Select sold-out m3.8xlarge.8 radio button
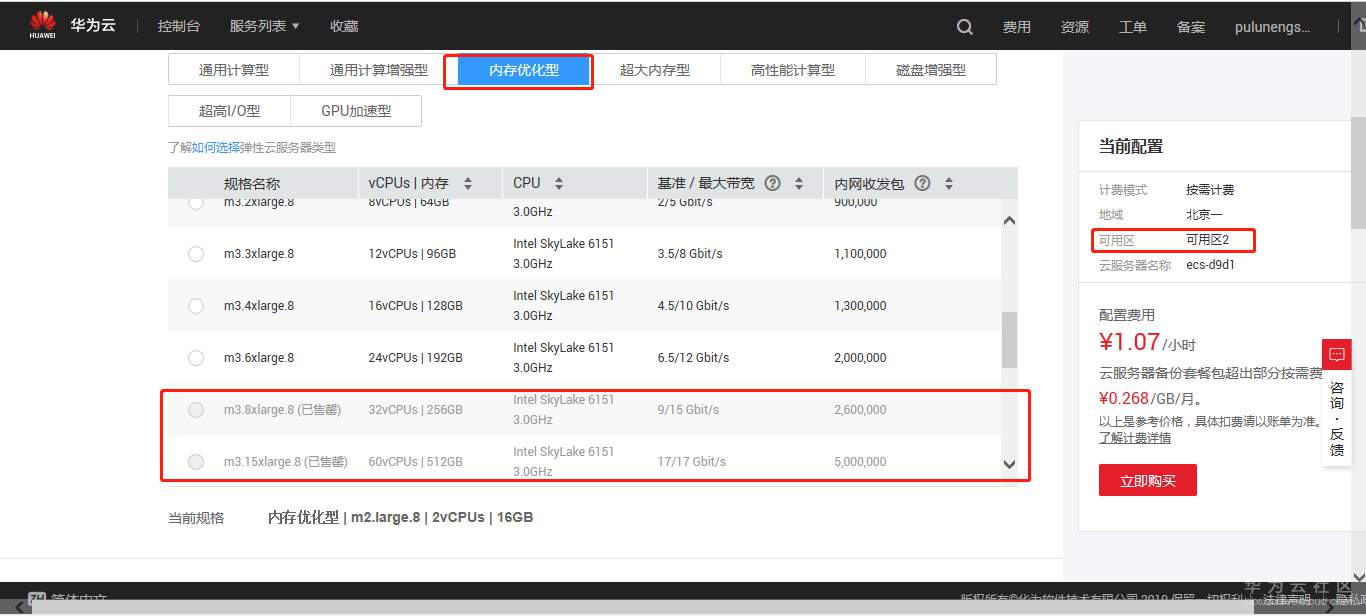Screen dimensions: 1366x616 pos(196,410)
